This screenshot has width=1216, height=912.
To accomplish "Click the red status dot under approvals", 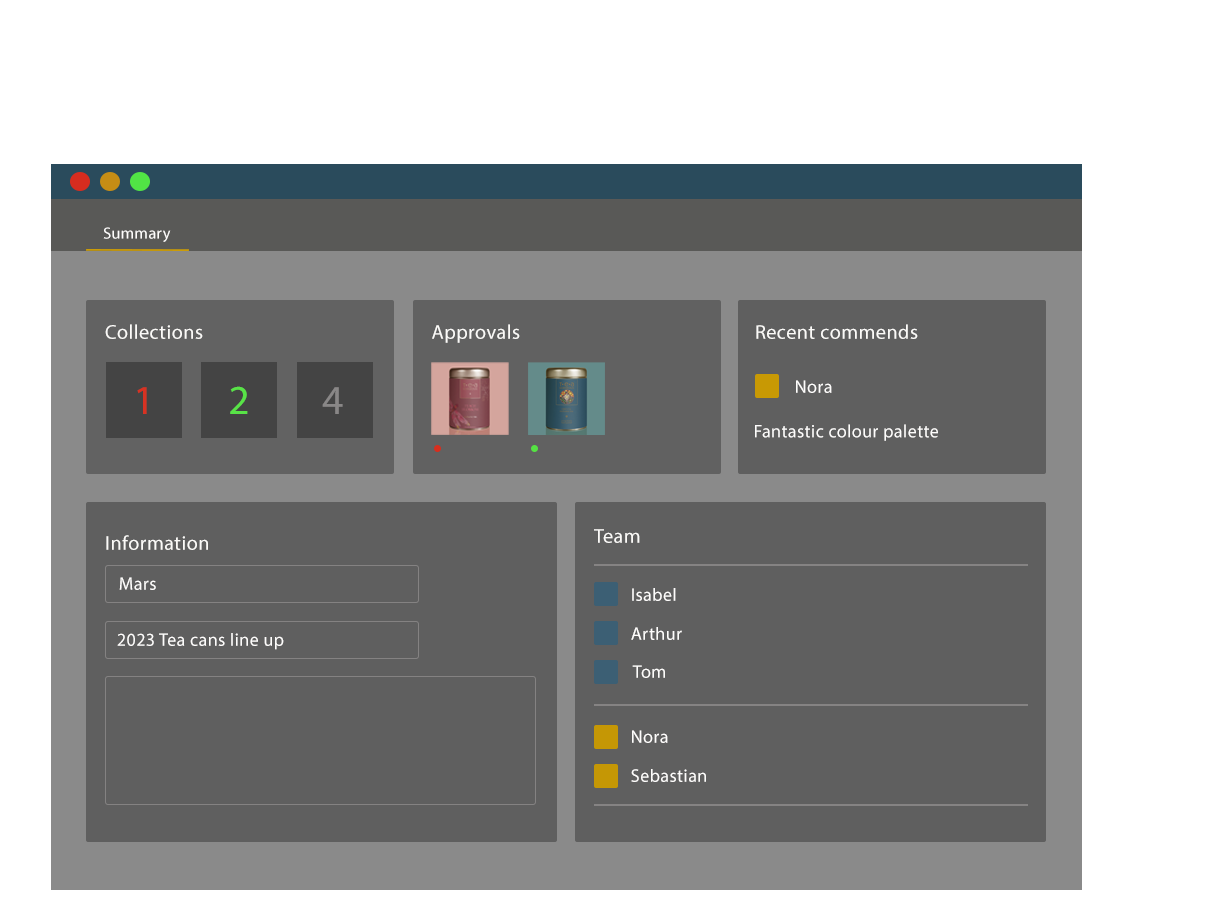I will coord(438,449).
